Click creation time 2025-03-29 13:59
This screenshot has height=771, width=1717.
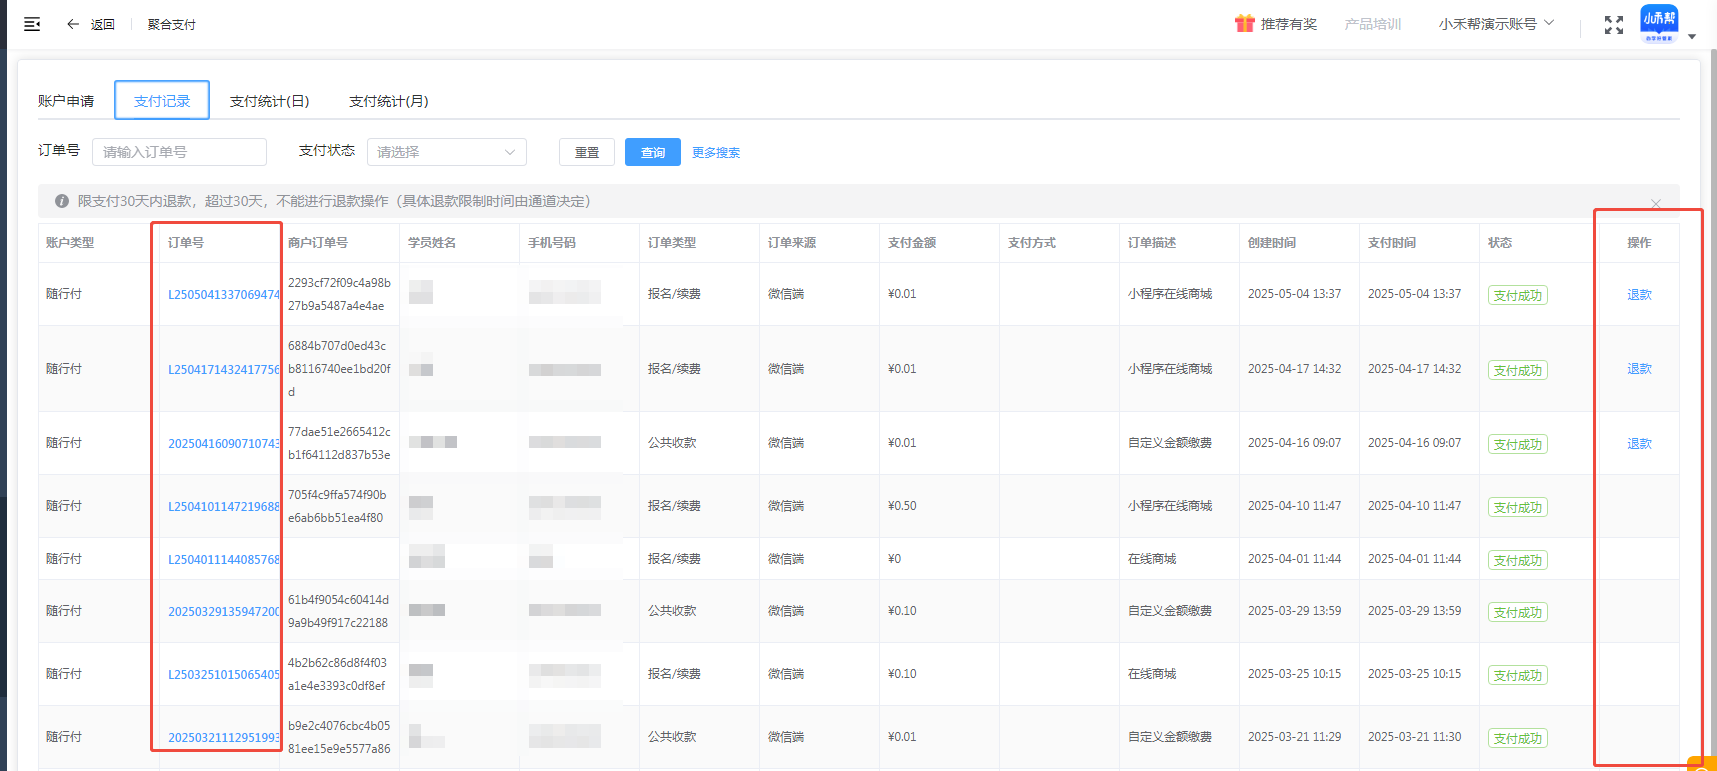(1295, 611)
